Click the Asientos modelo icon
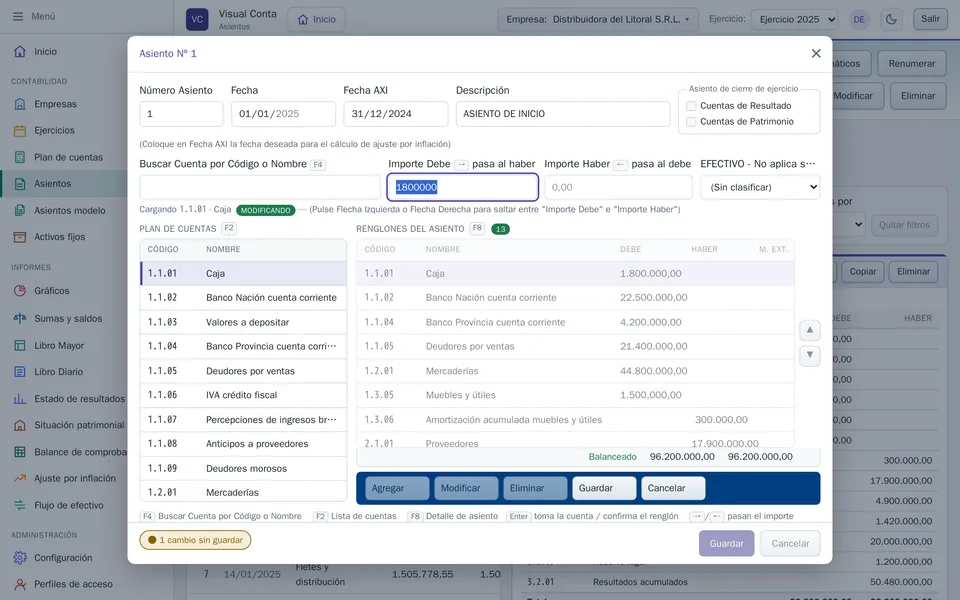This screenshot has width=960, height=600. click(20, 211)
